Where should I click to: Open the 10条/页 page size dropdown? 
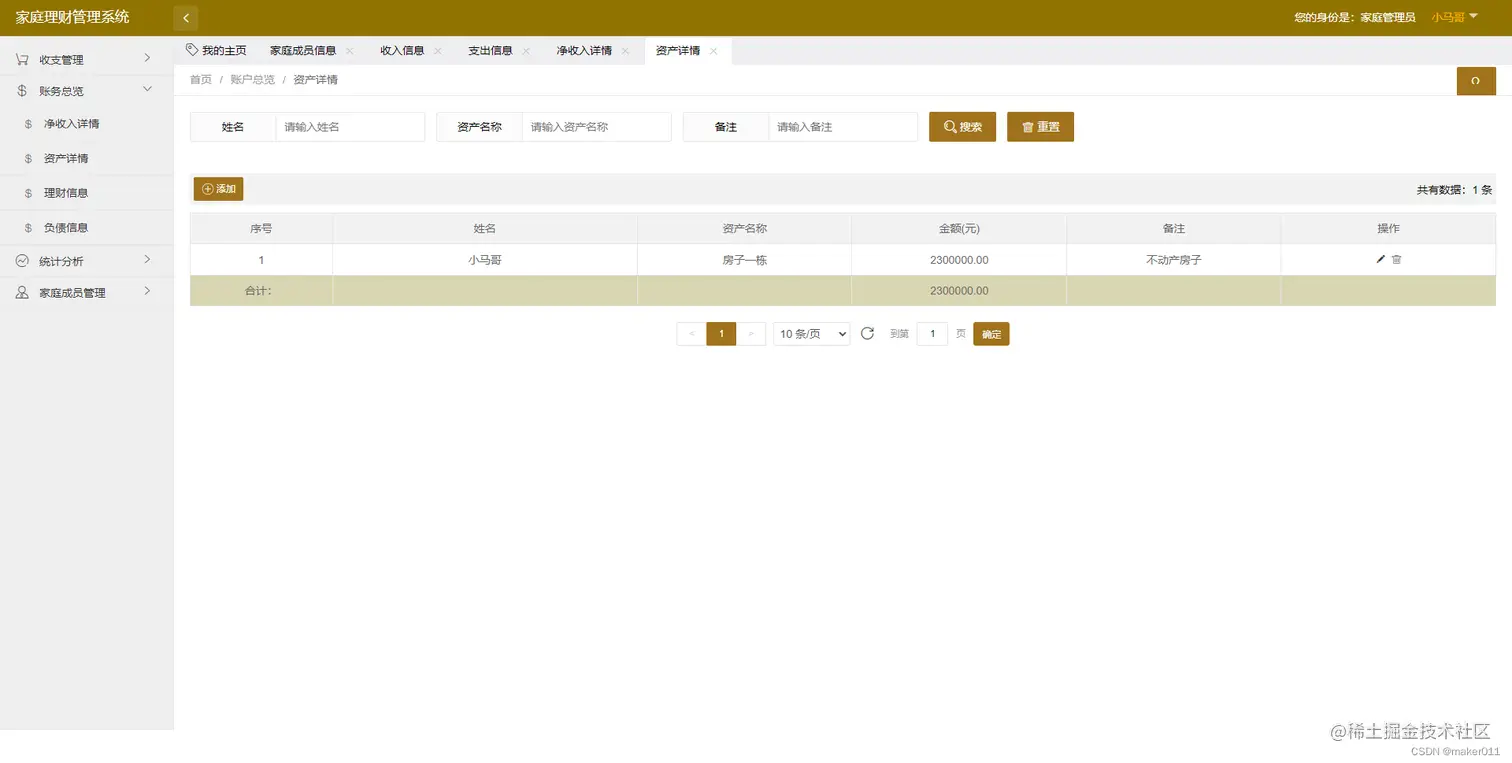pyautogui.click(x=810, y=333)
